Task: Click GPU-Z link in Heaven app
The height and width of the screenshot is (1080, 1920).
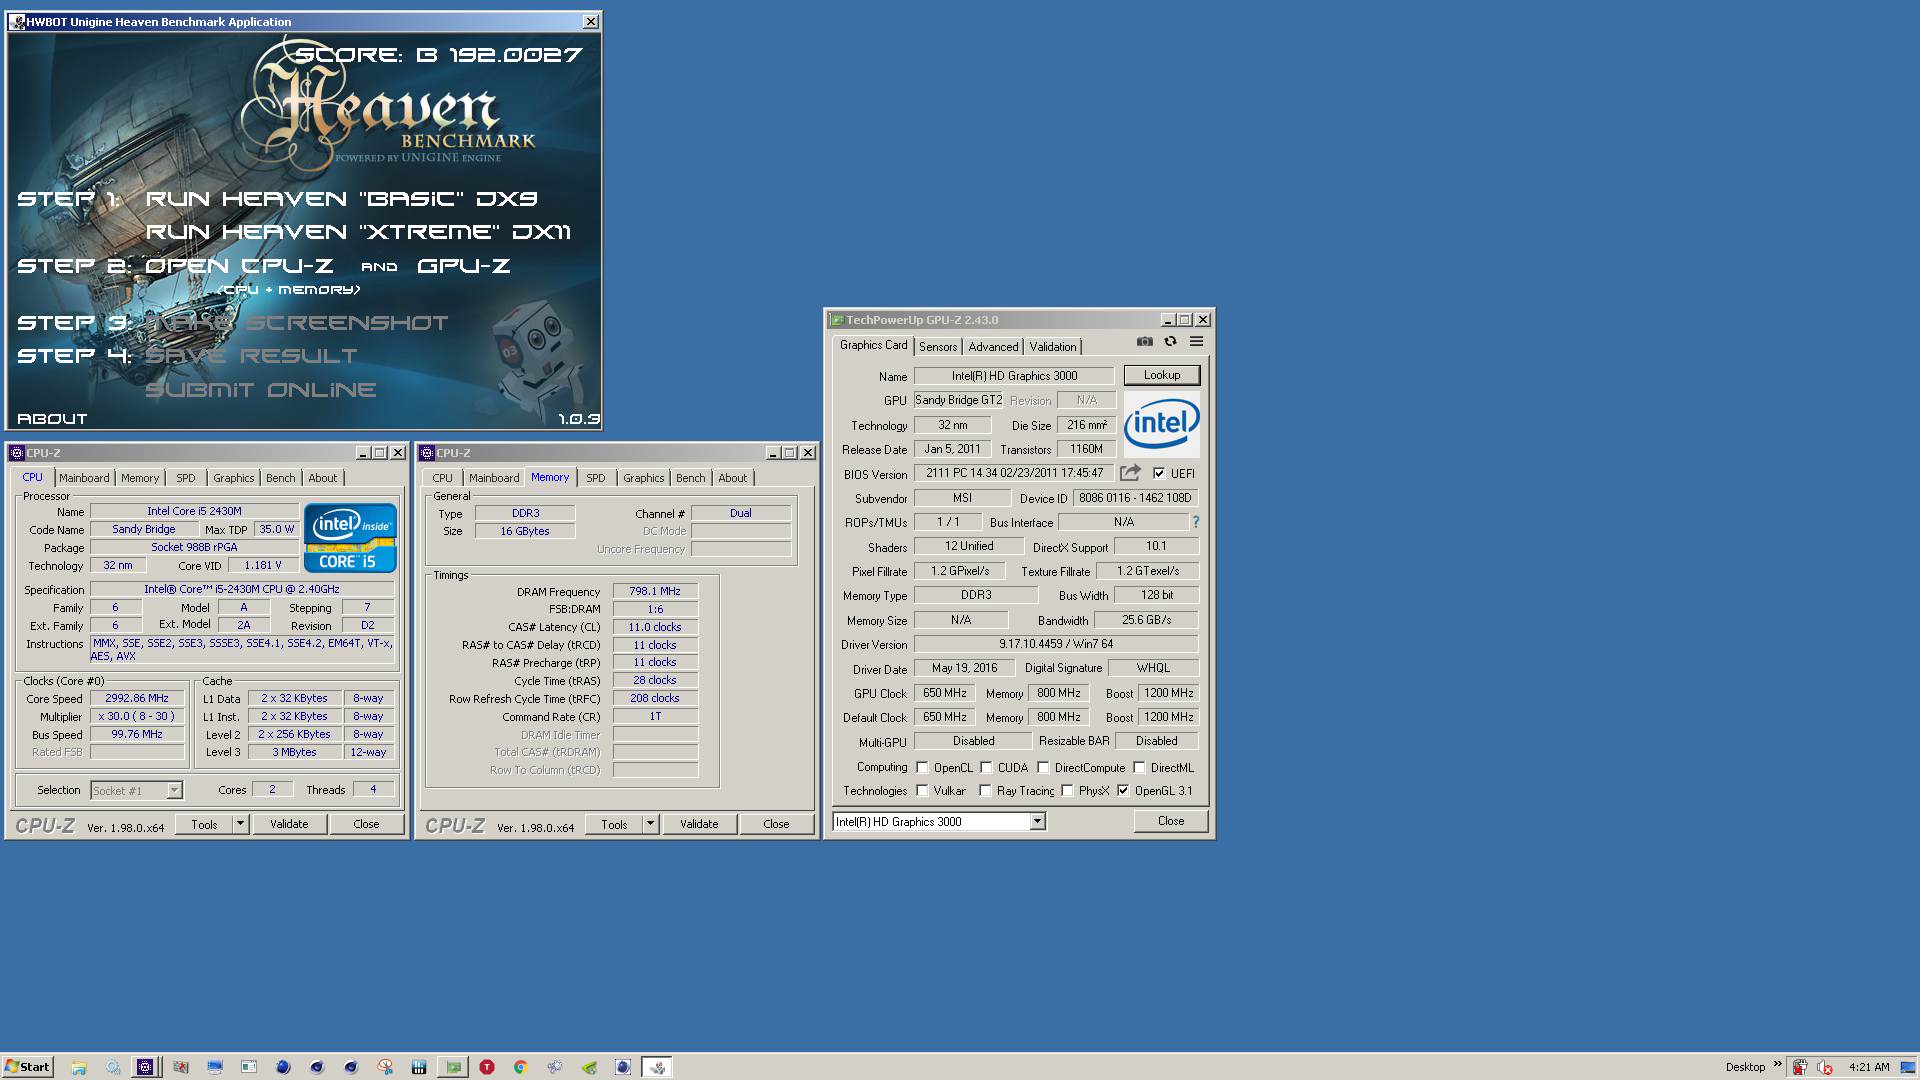Action: tap(464, 266)
